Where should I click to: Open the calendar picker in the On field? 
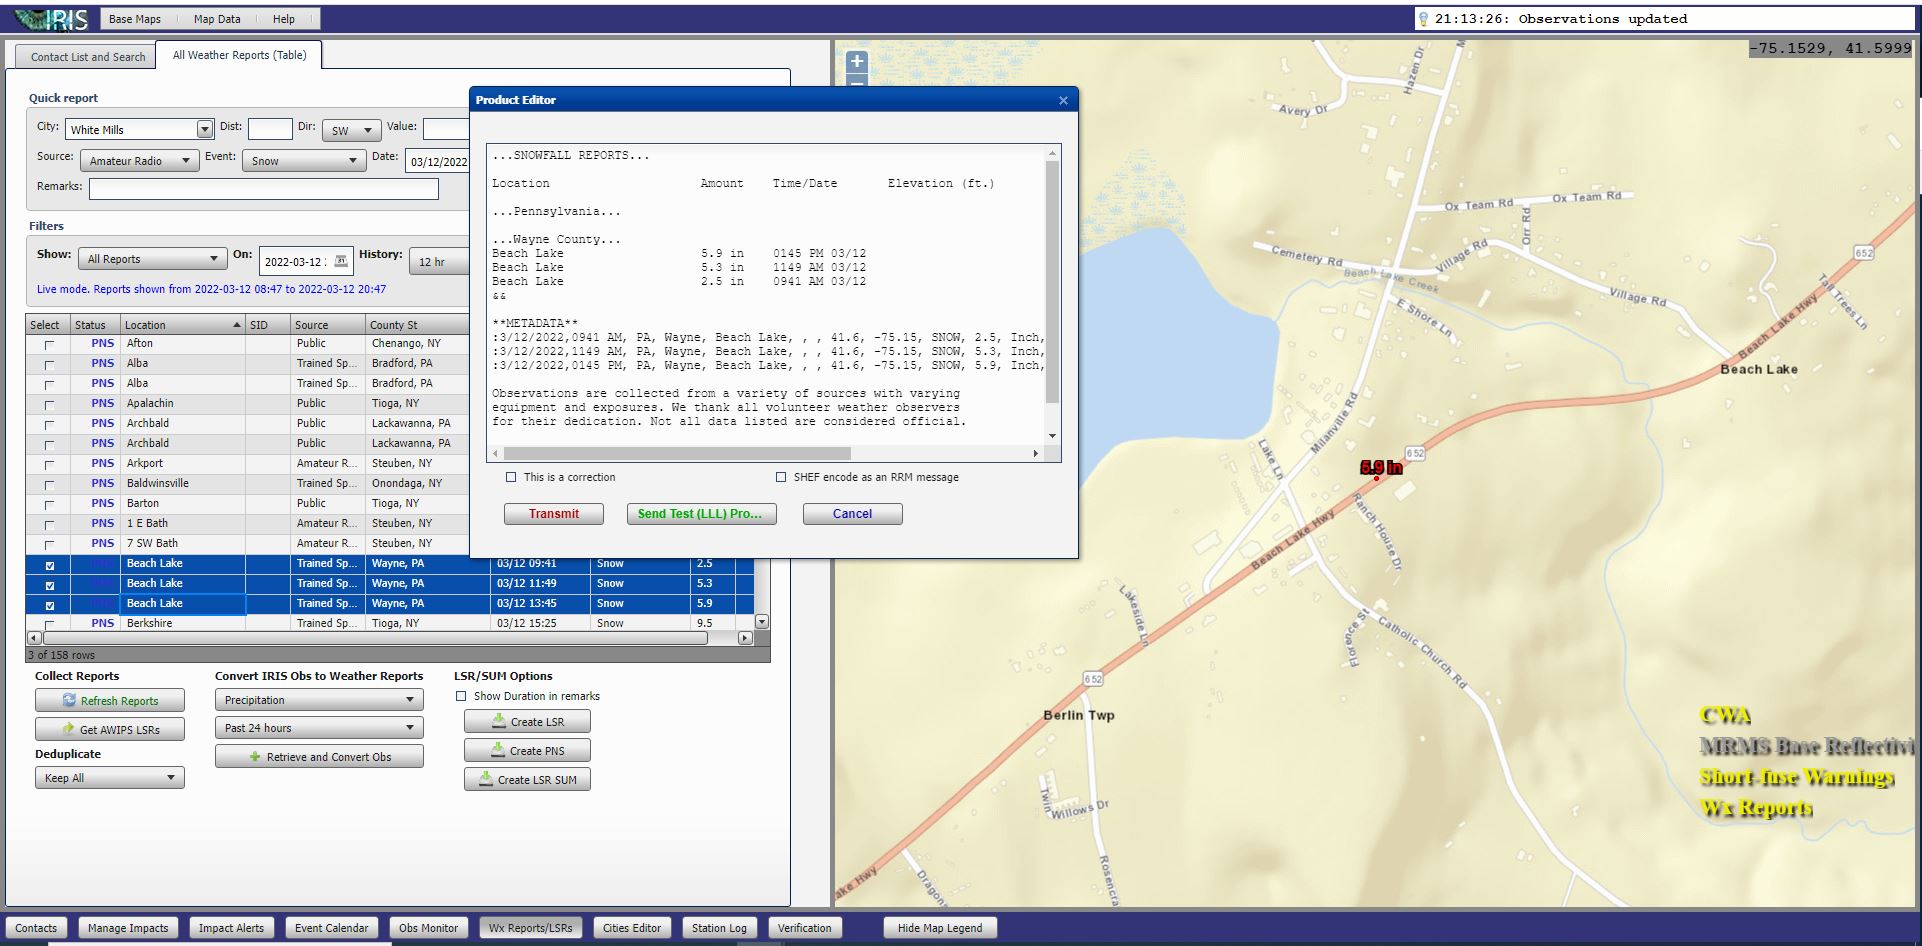tap(341, 261)
